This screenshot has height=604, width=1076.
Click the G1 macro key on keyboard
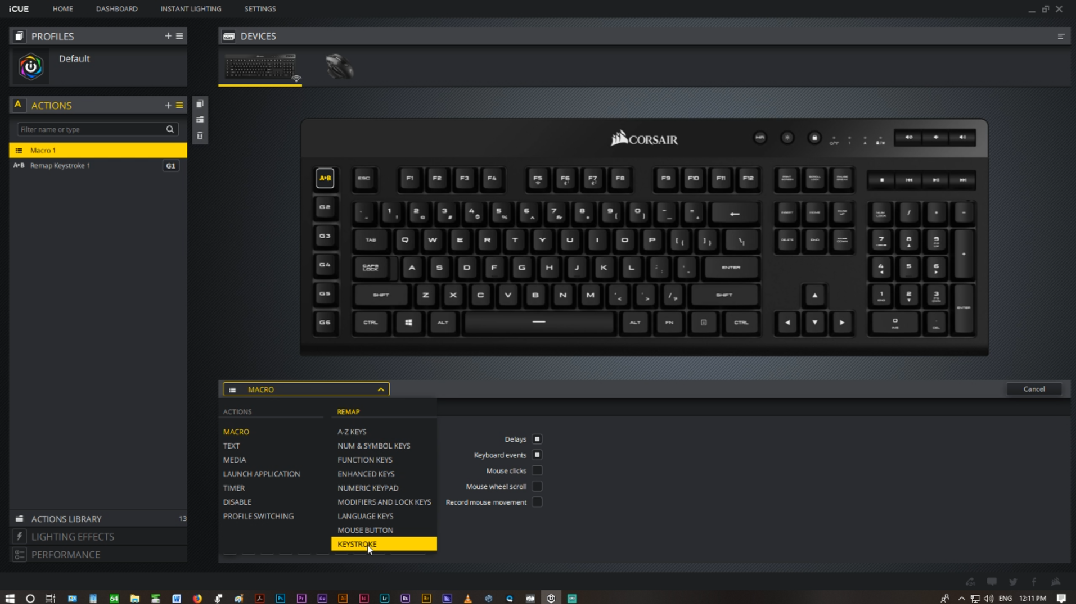pyautogui.click(x=325, y=178)
